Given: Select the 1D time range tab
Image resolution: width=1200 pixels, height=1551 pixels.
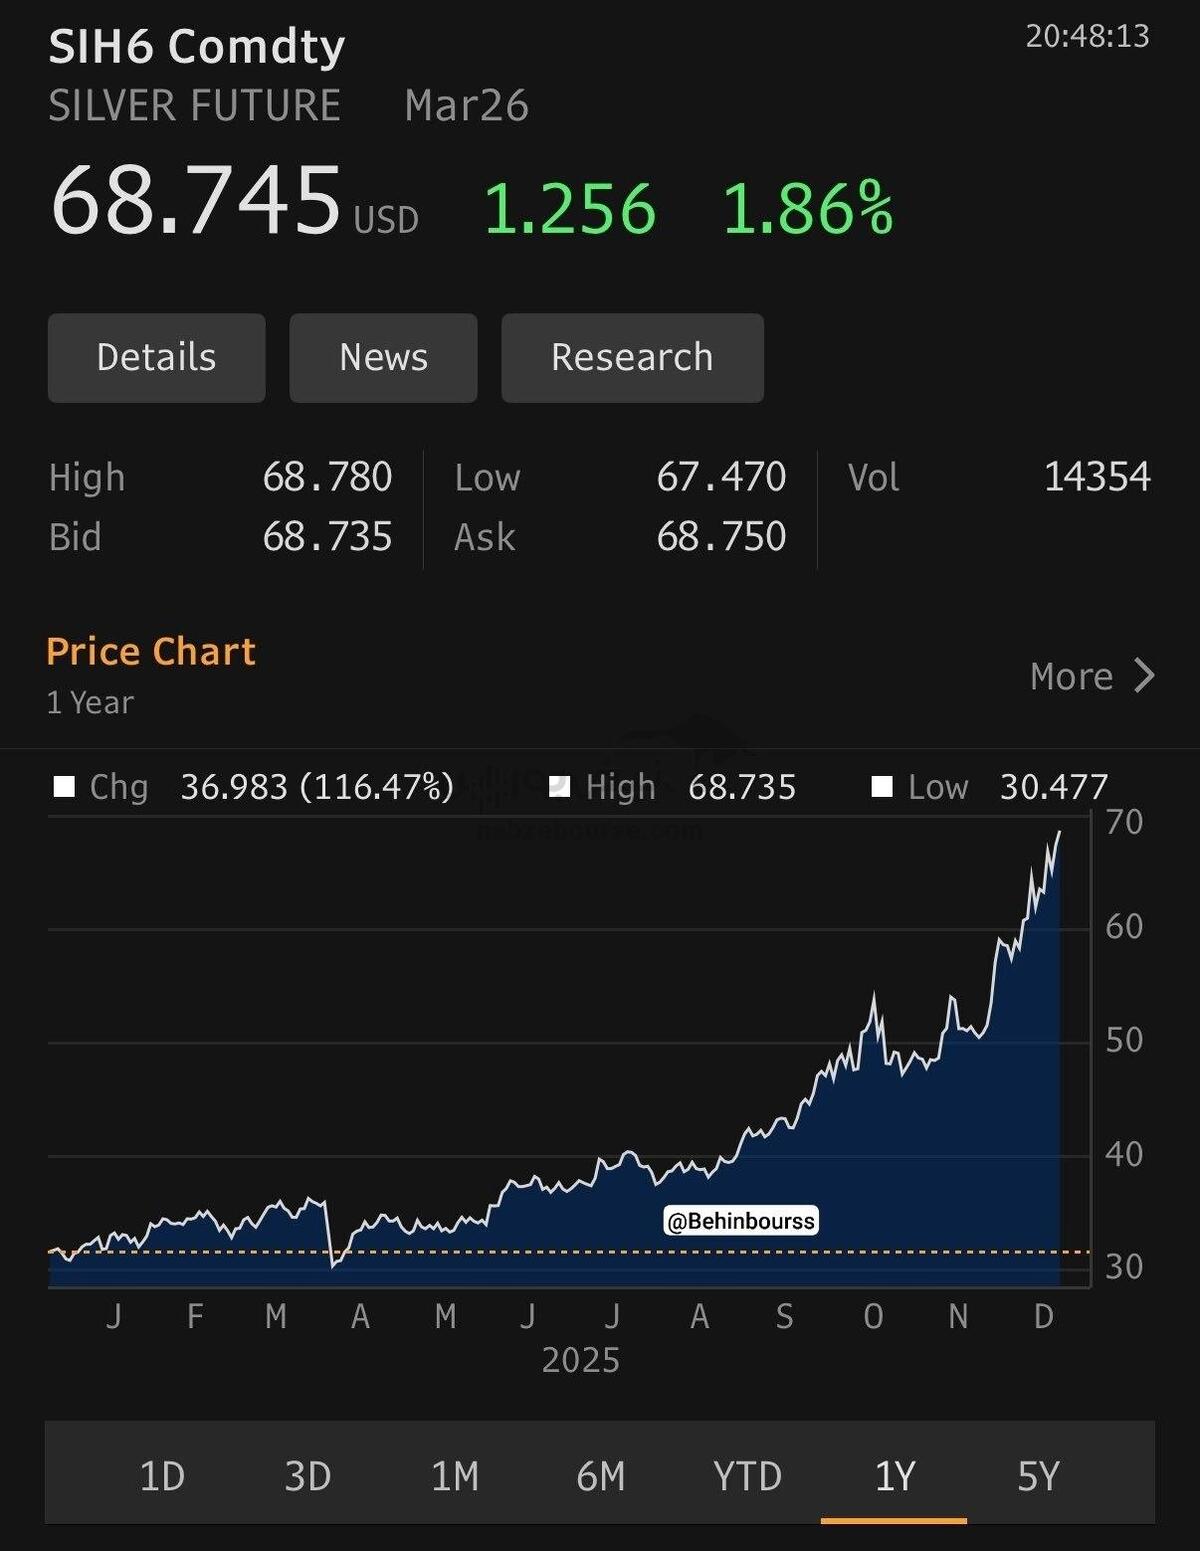Looking at the screenshot, I should point(162,1476).
